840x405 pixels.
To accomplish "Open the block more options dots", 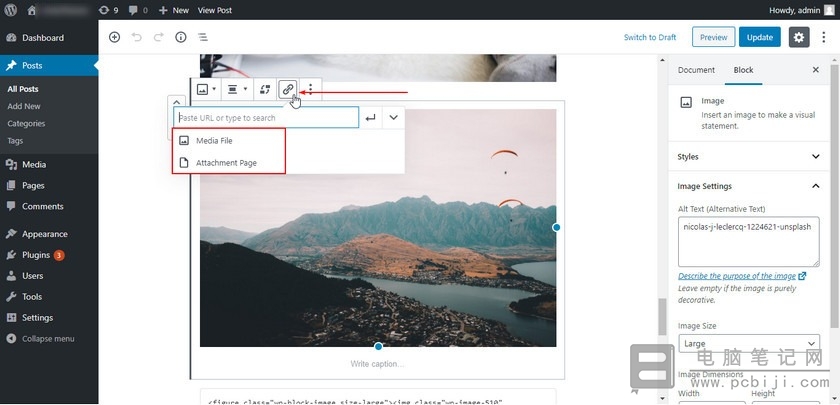I will tap(310, 89).
